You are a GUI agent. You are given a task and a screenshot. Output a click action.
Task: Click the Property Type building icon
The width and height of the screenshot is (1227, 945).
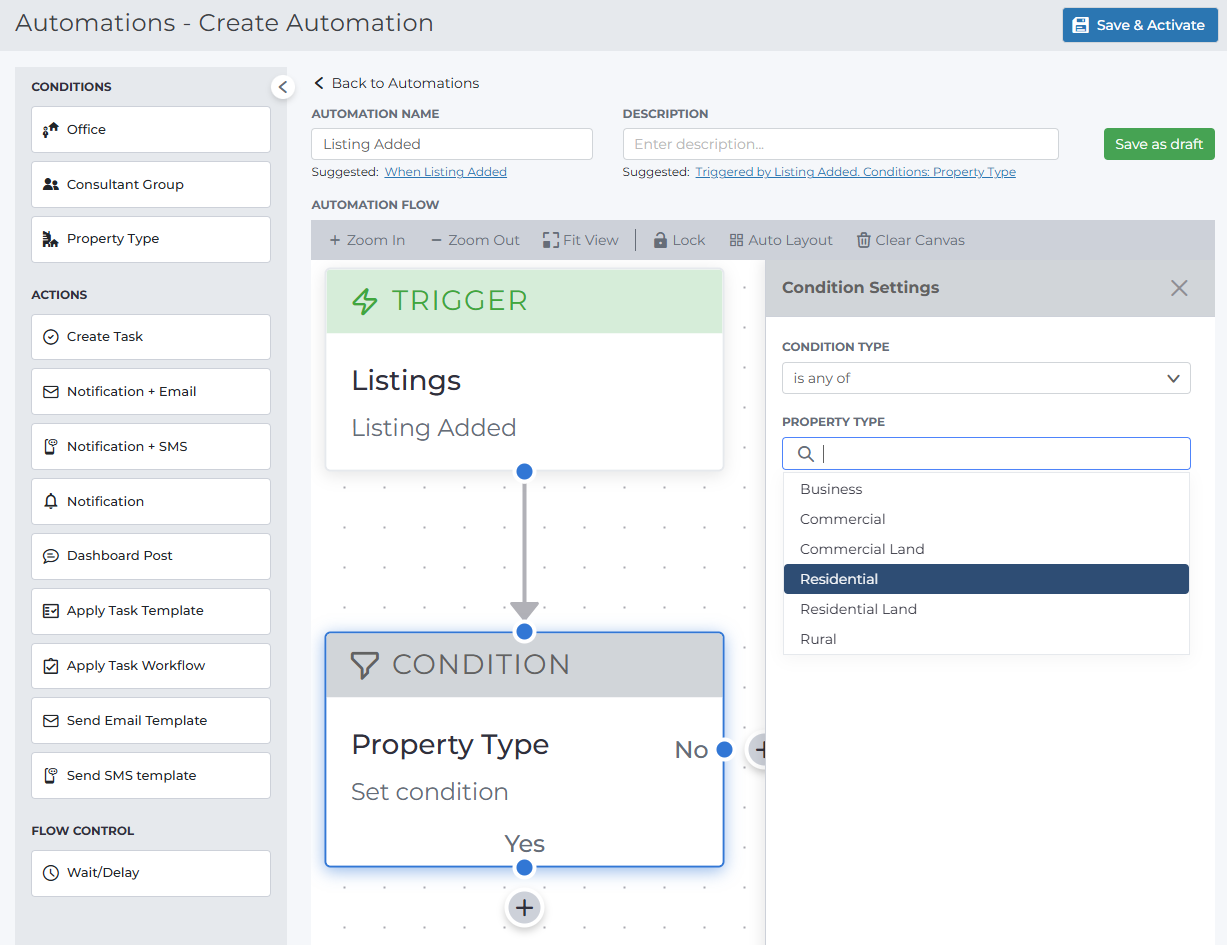click(x=51, y=239)
